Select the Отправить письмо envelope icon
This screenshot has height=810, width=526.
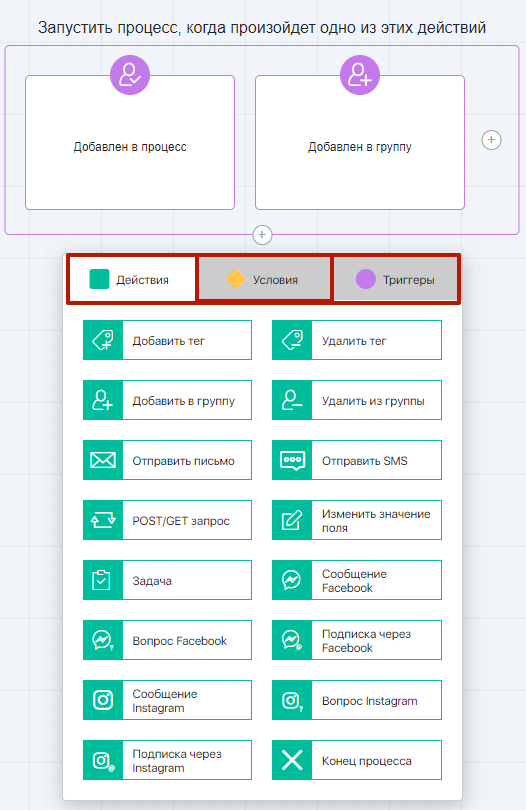tap(103, 460)
